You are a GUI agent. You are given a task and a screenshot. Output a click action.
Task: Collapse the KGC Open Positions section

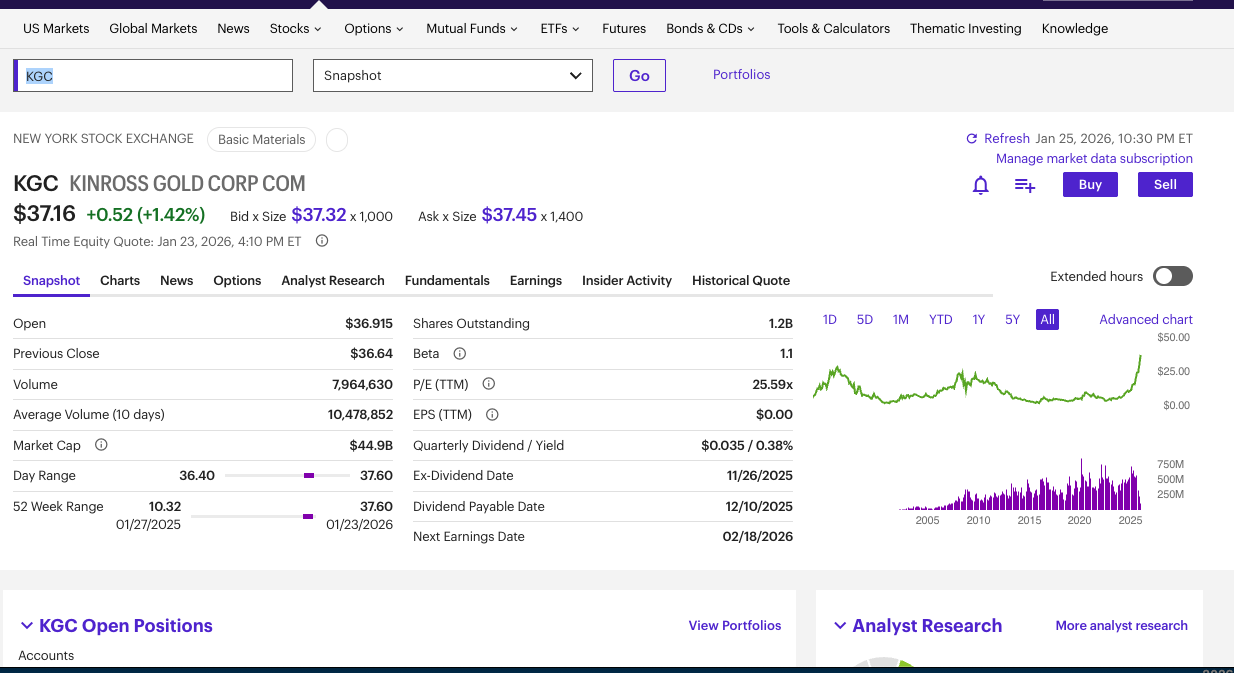[27, 626]
